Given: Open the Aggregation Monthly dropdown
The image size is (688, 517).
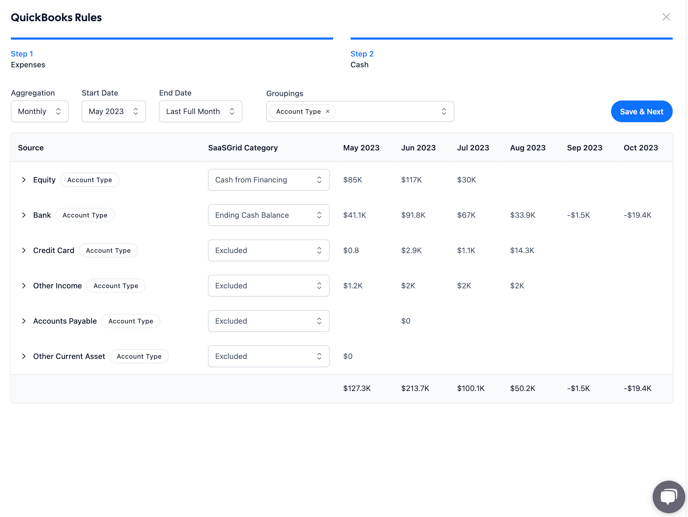Looking at the screenshot, I should pos(40,112).
